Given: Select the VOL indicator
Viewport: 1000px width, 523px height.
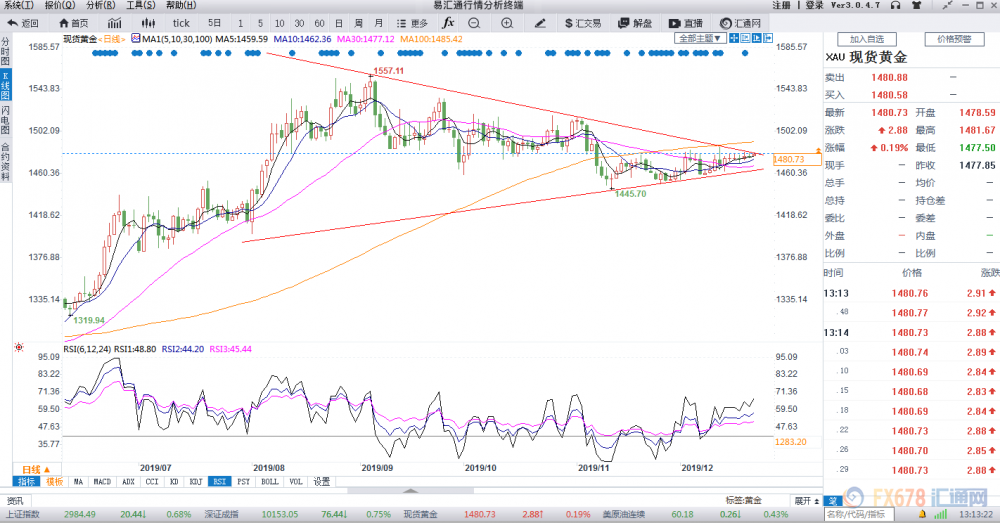Looking at the screenshot, I should point(296,482).
